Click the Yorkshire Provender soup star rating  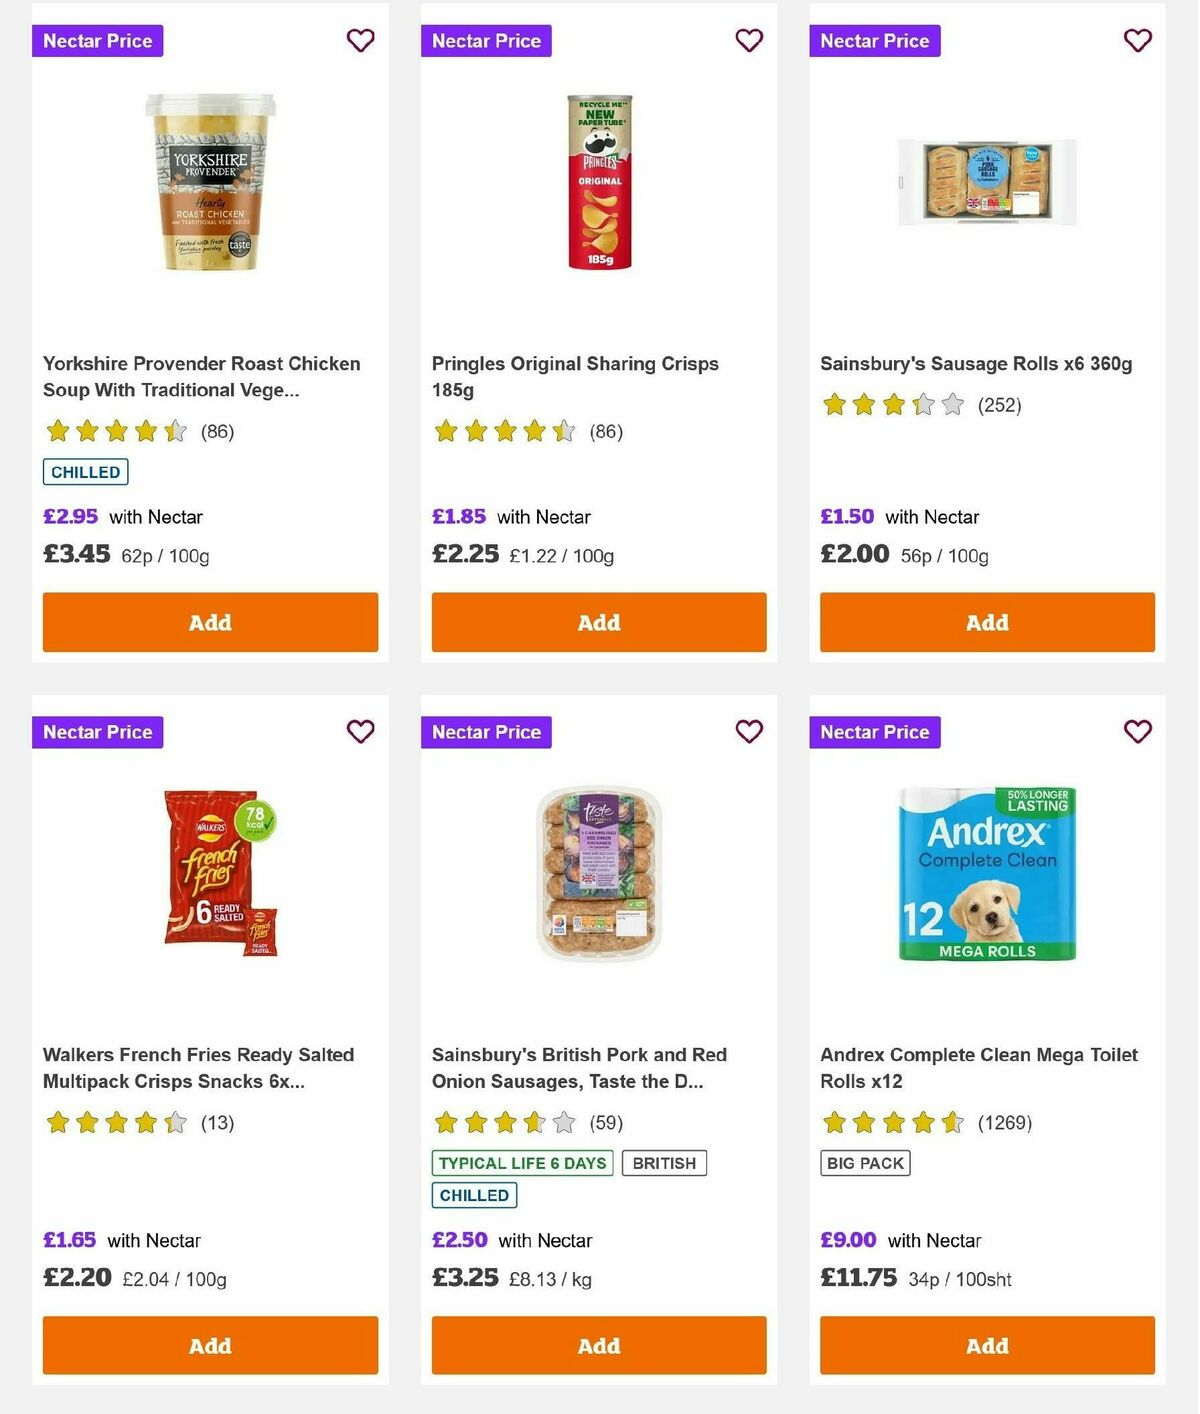click(x=115, y=431)
